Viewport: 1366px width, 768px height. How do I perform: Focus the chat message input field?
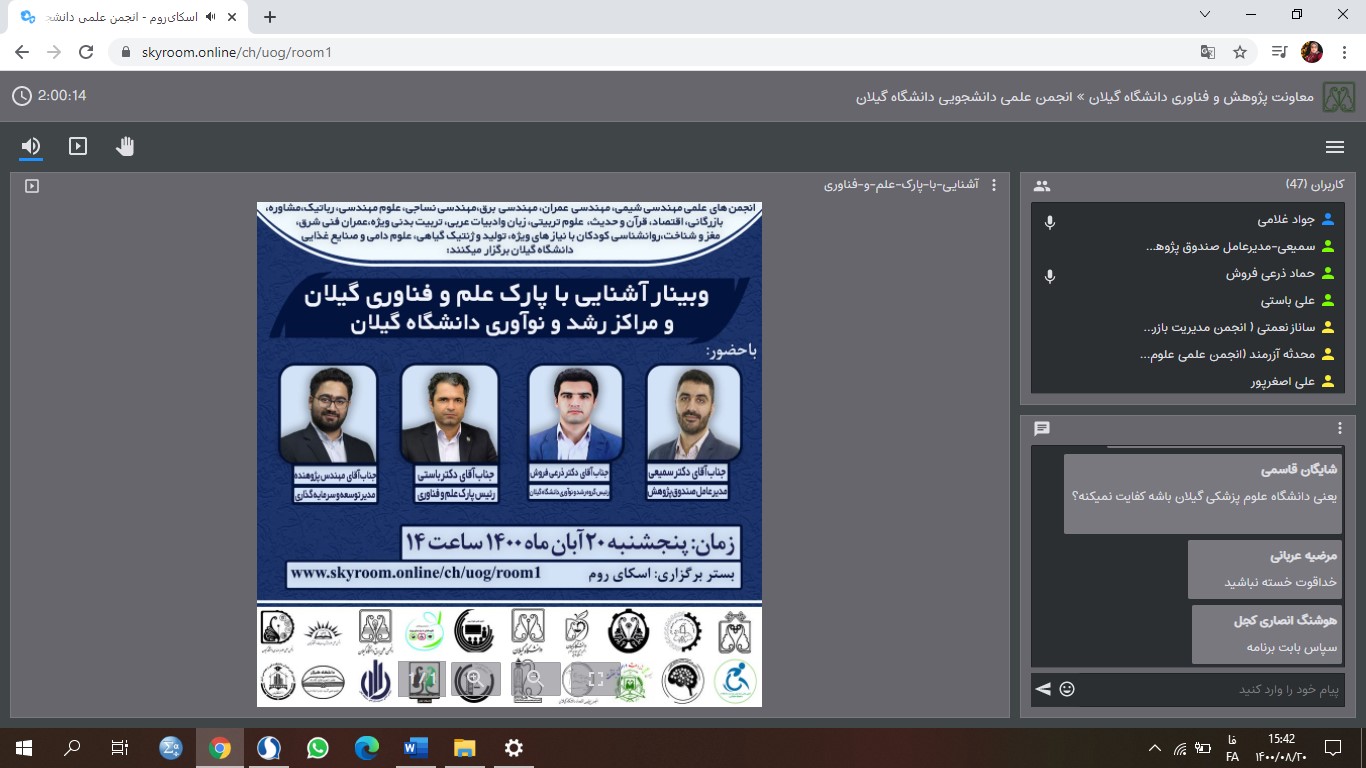[x=1210, y=689]
